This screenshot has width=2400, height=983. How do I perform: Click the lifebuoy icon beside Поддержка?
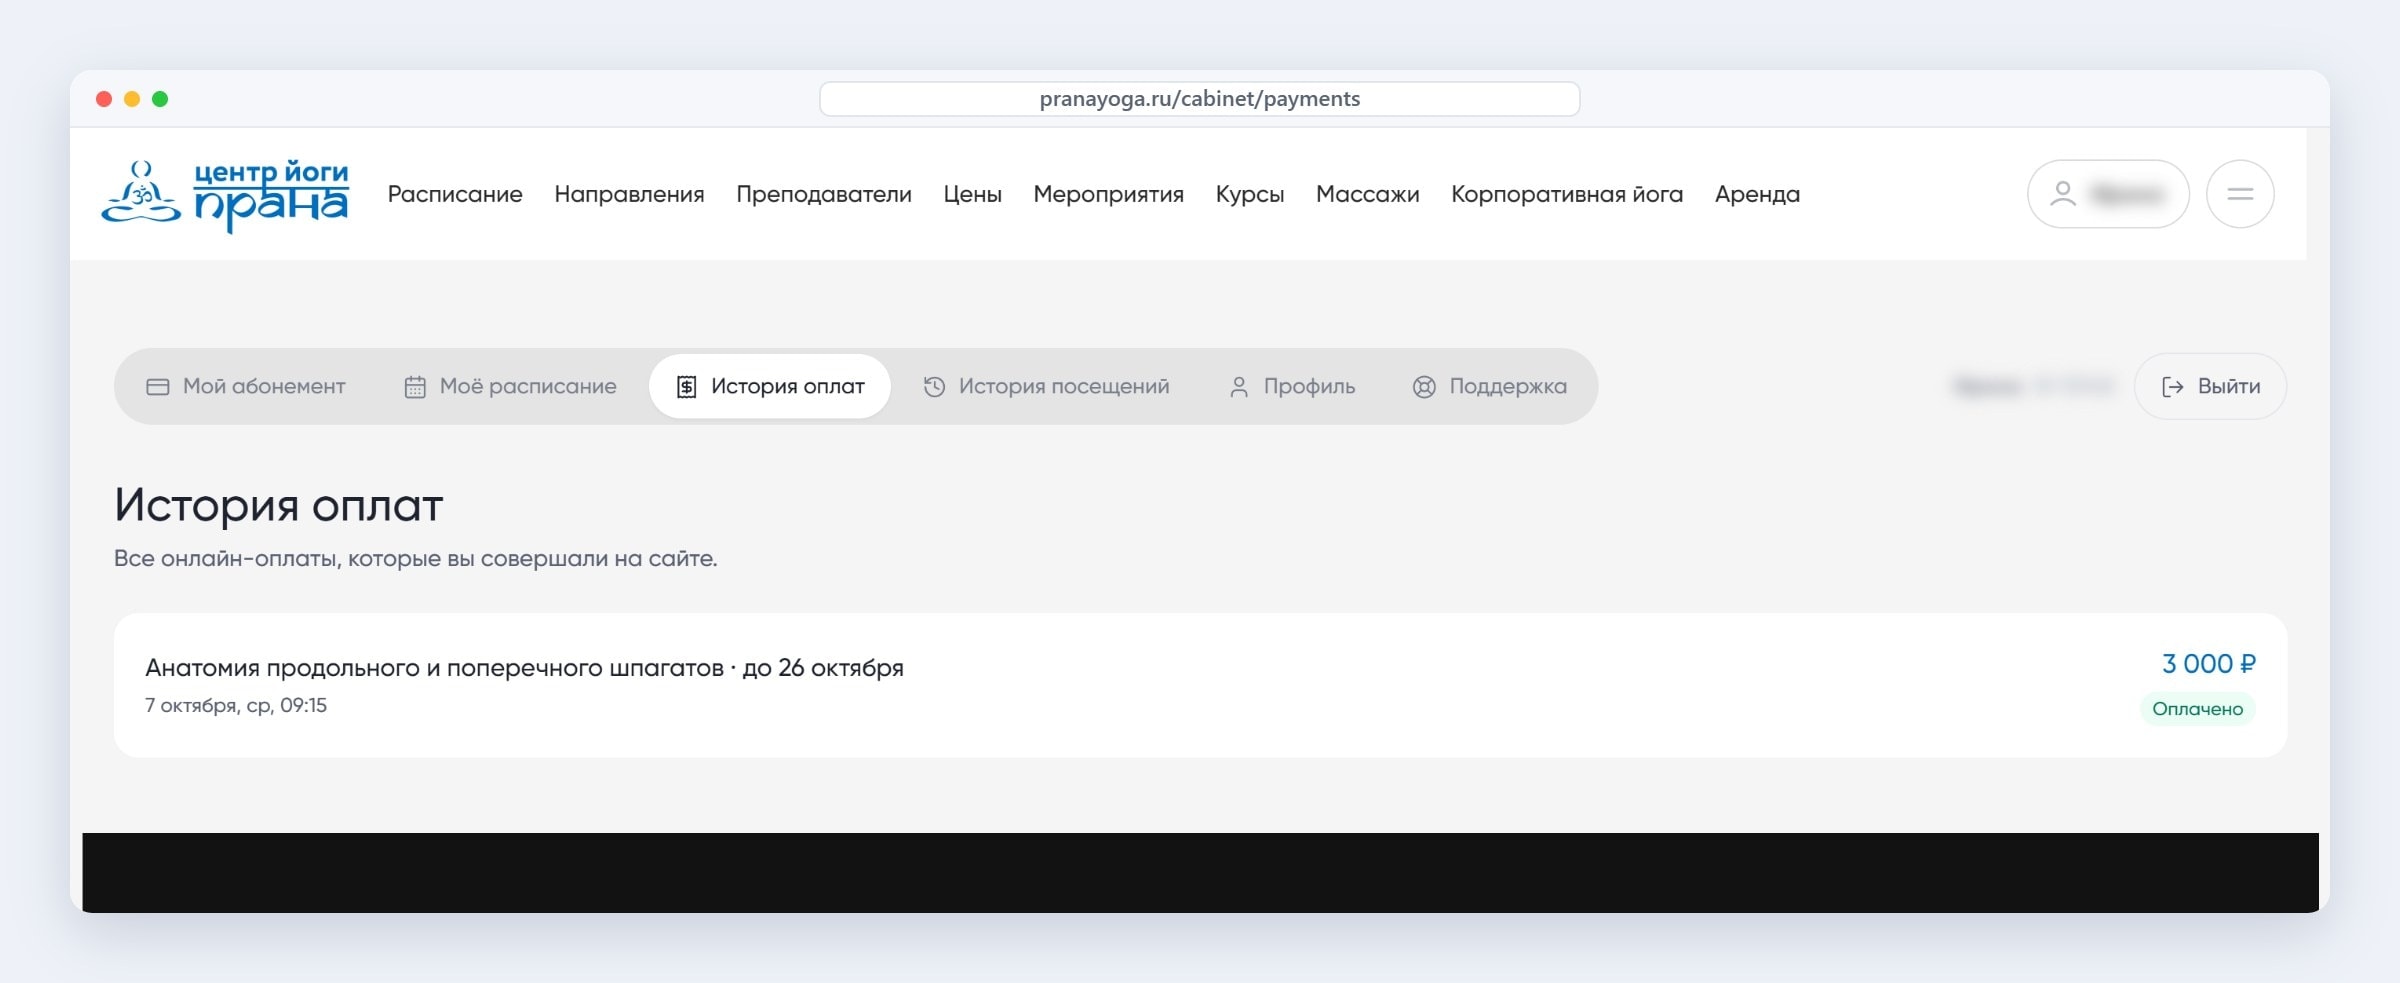[1424, 387]
